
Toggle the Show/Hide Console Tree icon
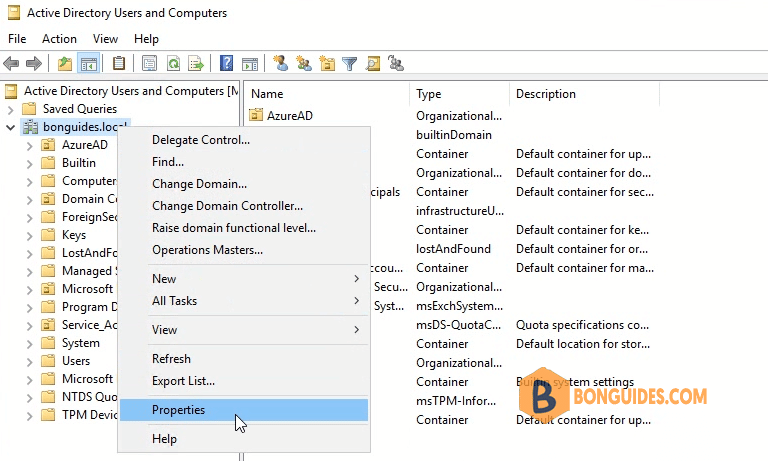coord(89,64)
